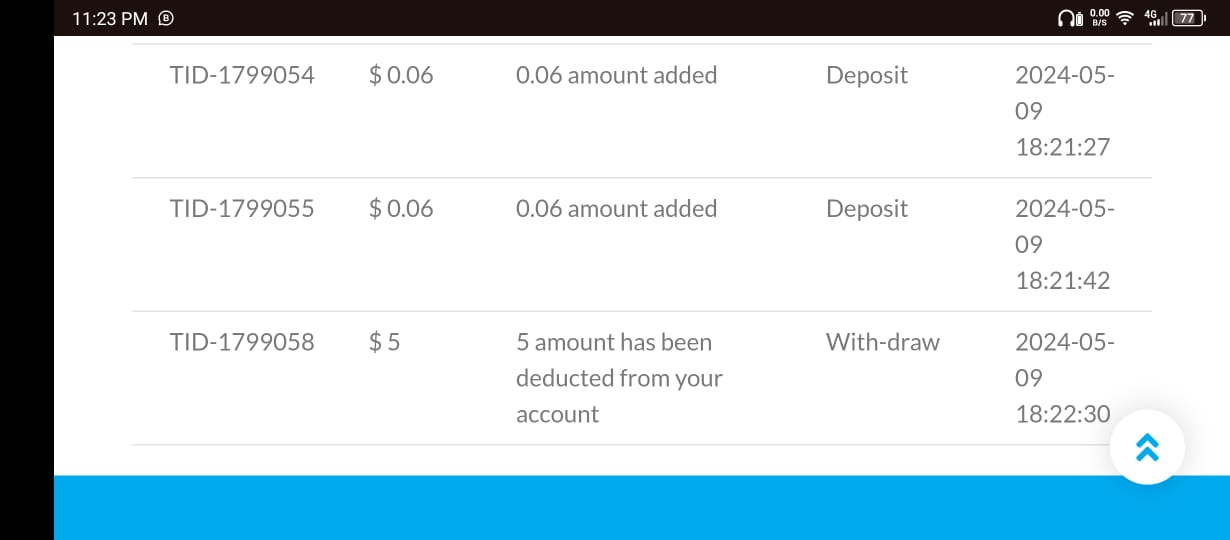Screen dimensions: 1230x540
Task: Click the With-draw type label
Action: point(883,342)
